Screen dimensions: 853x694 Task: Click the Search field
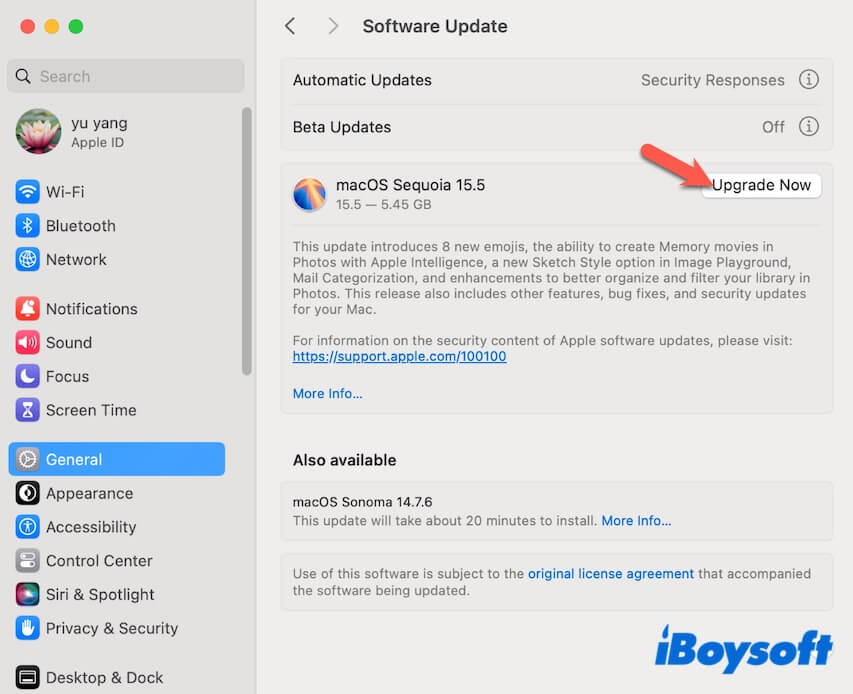pyautogui.click(x=126, y=76)
